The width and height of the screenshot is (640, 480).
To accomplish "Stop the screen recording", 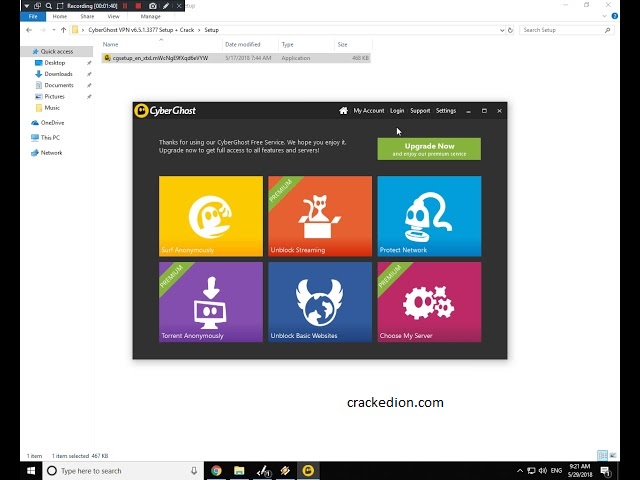I will [138, 6].
